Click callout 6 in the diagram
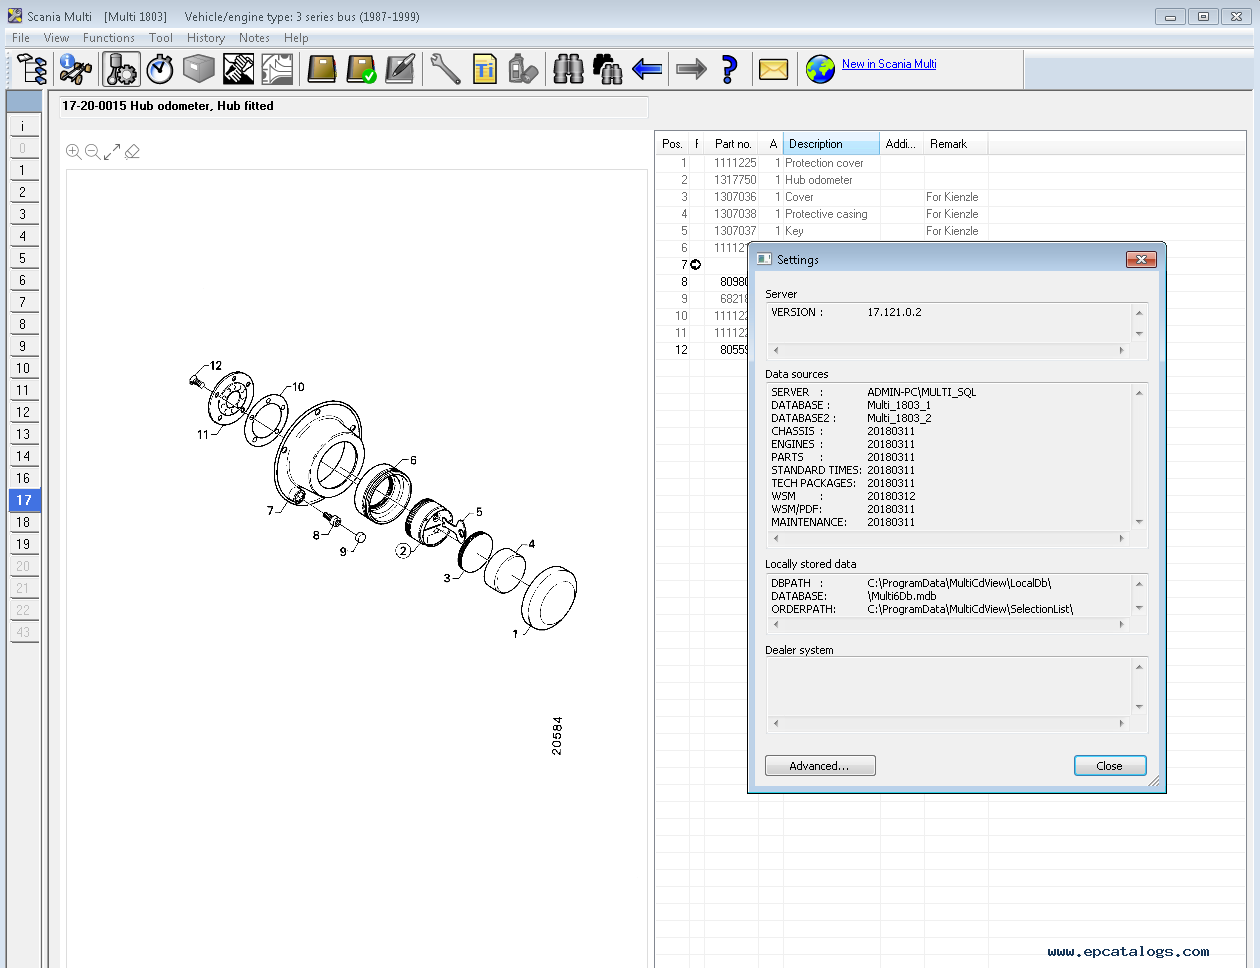Viewport: 1260px width, 968px height. tap(413, 461)
